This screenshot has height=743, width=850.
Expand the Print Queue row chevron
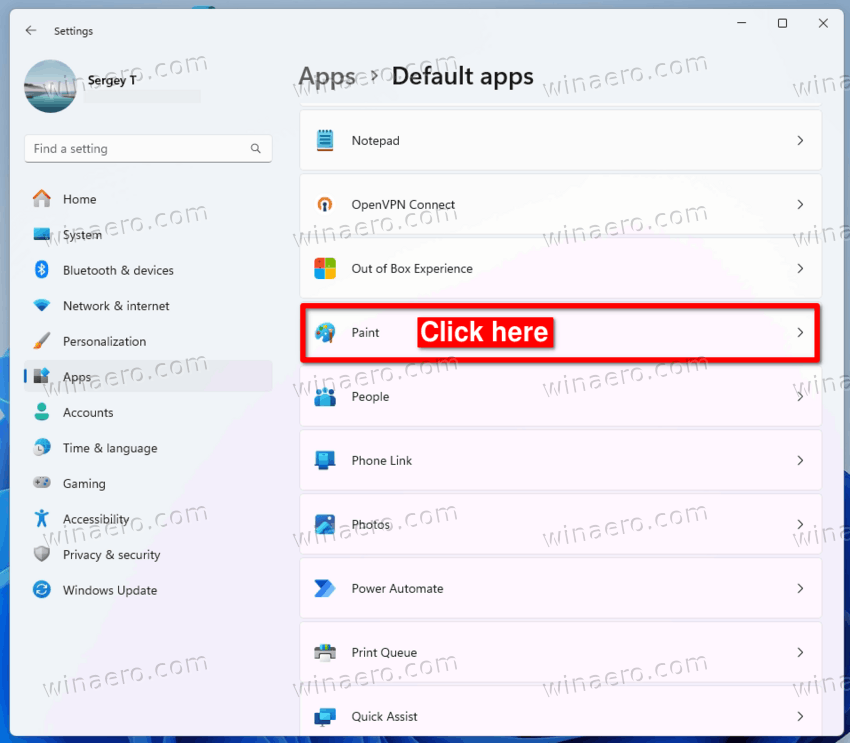click(800, 652)
